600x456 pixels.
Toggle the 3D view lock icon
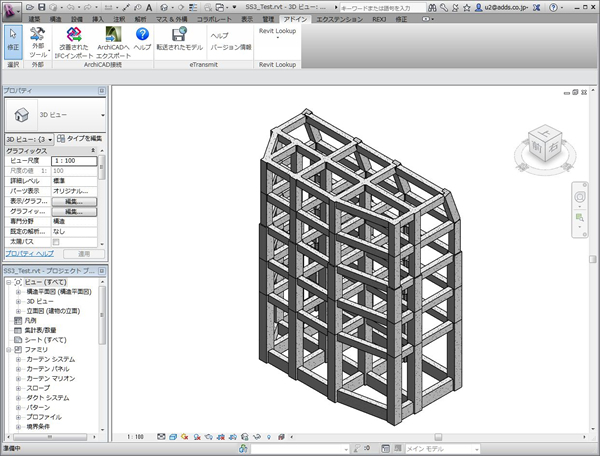(x=245, y=436)
